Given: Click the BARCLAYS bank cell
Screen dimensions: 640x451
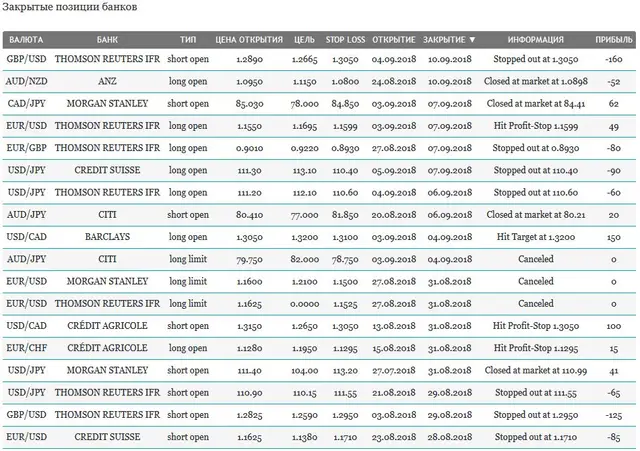Looking at the screenshot, I should [x=107, y=237].
